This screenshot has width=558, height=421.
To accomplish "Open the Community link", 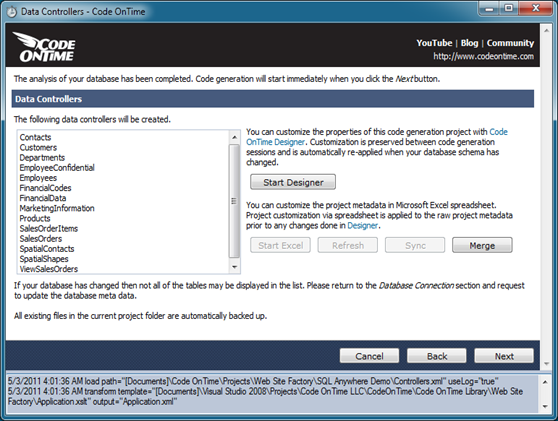I will click(x=510, y=43).
